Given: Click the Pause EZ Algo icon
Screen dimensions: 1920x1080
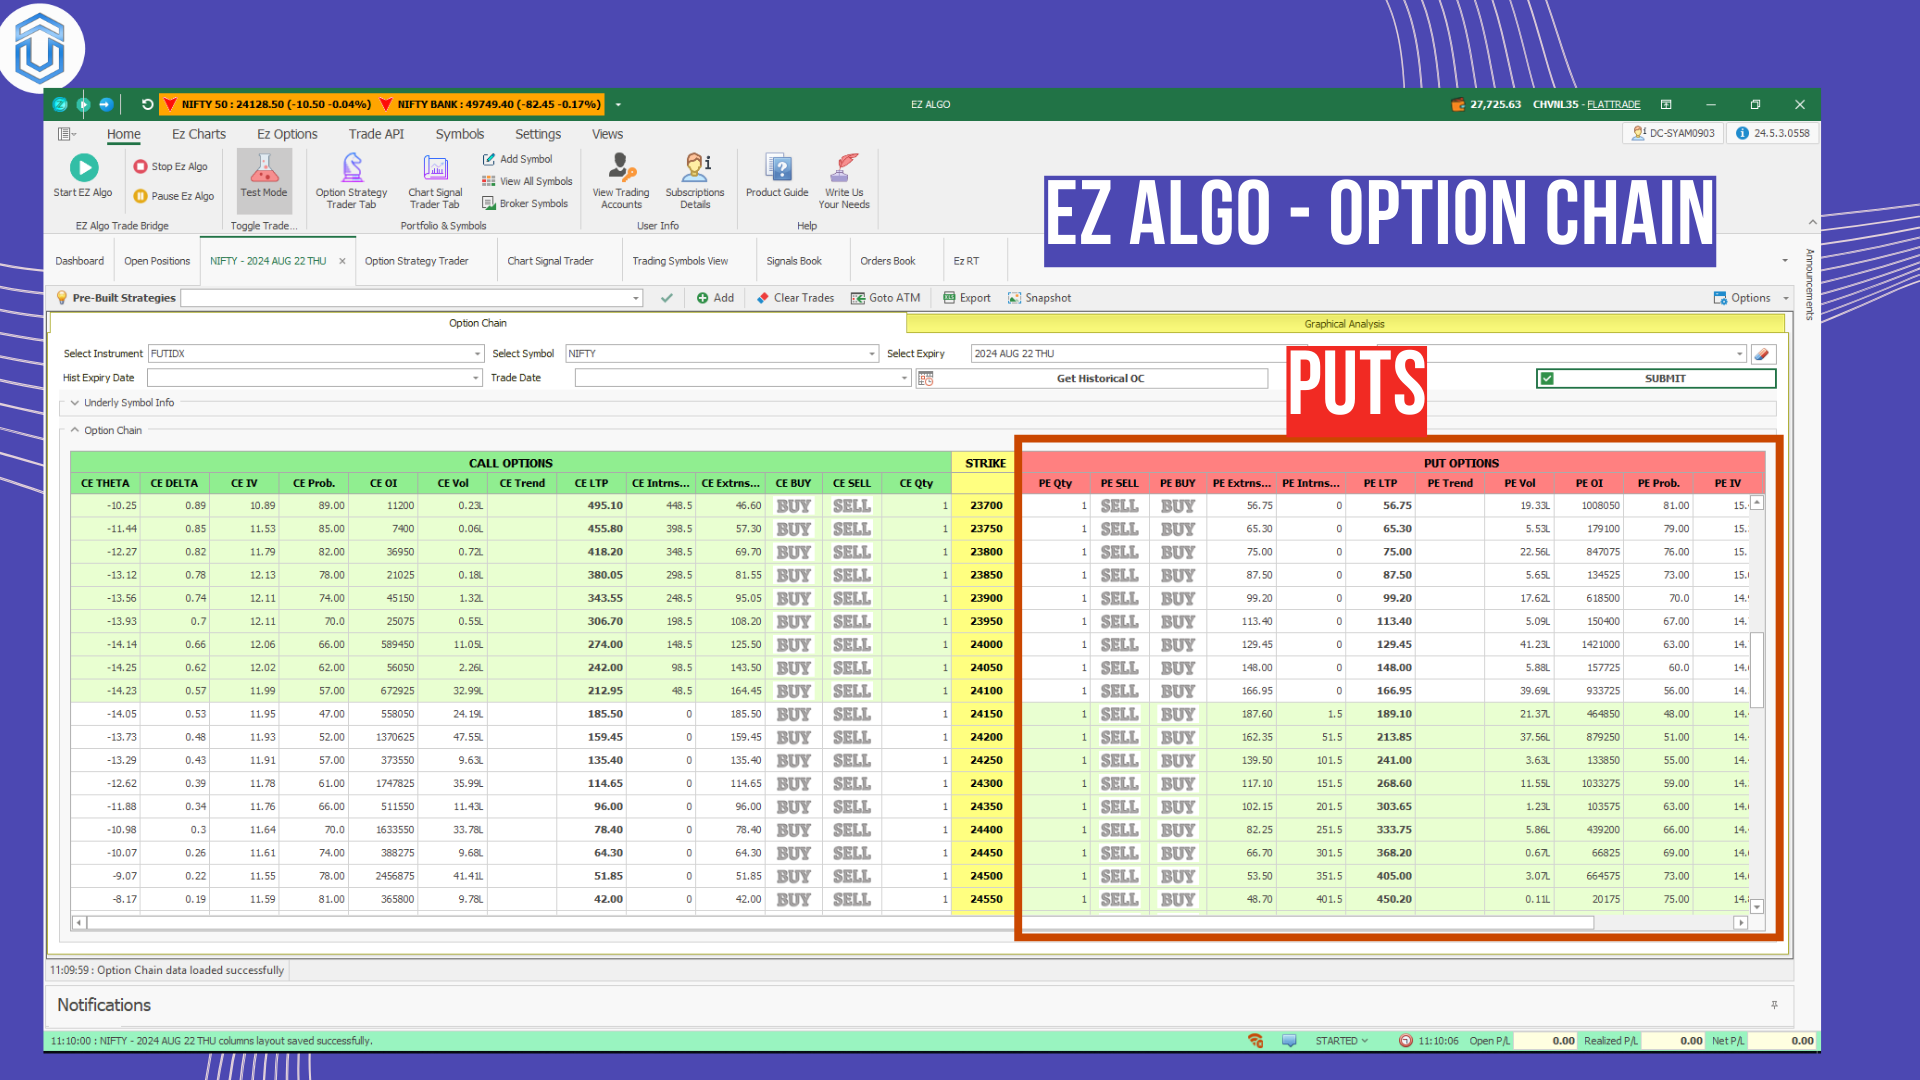Looking at the screenshot, I should coord(140,195).
